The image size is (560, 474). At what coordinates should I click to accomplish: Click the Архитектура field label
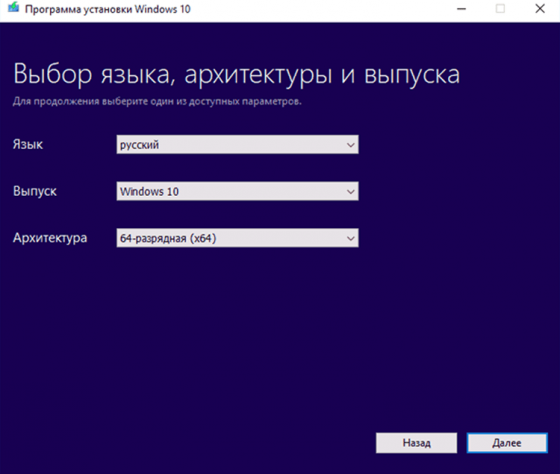pos(50,238)
